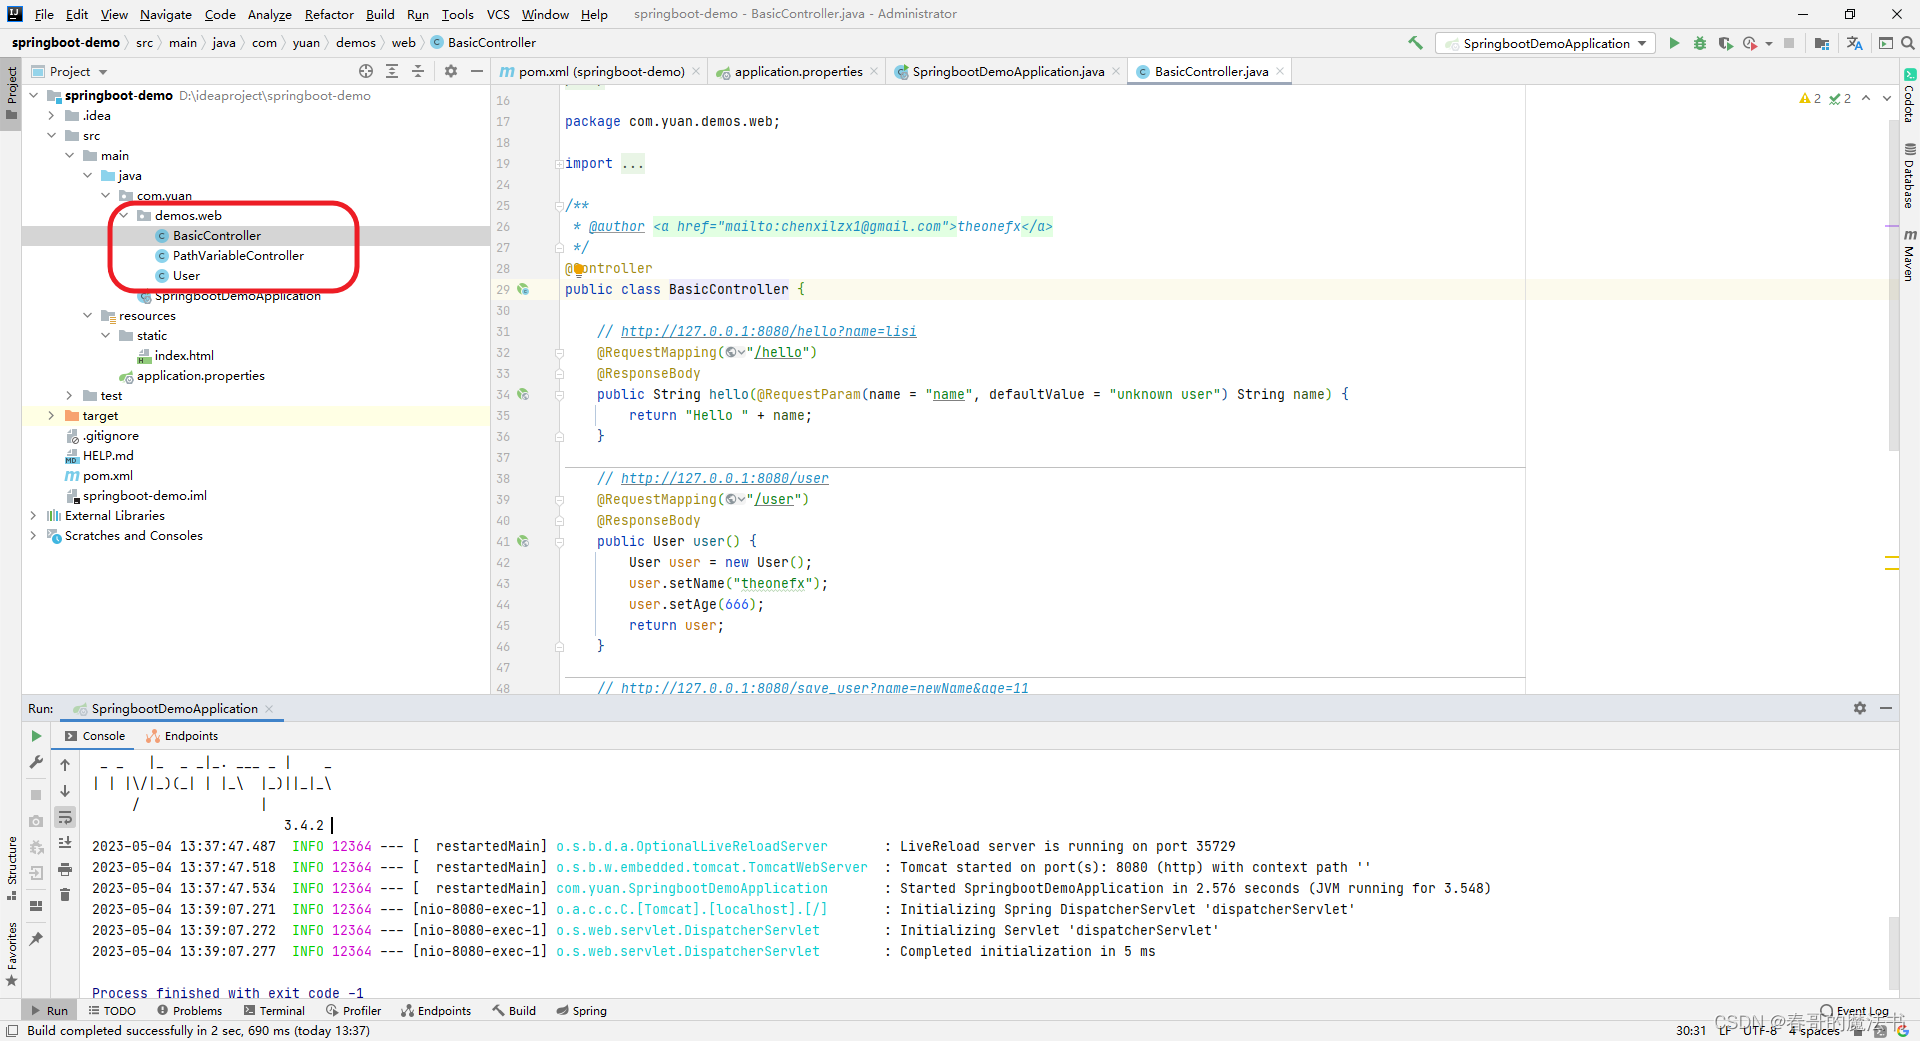Click the Build project hammer icon
This screenshot has width=1920, height=1041.
[x=1415, y=43]
